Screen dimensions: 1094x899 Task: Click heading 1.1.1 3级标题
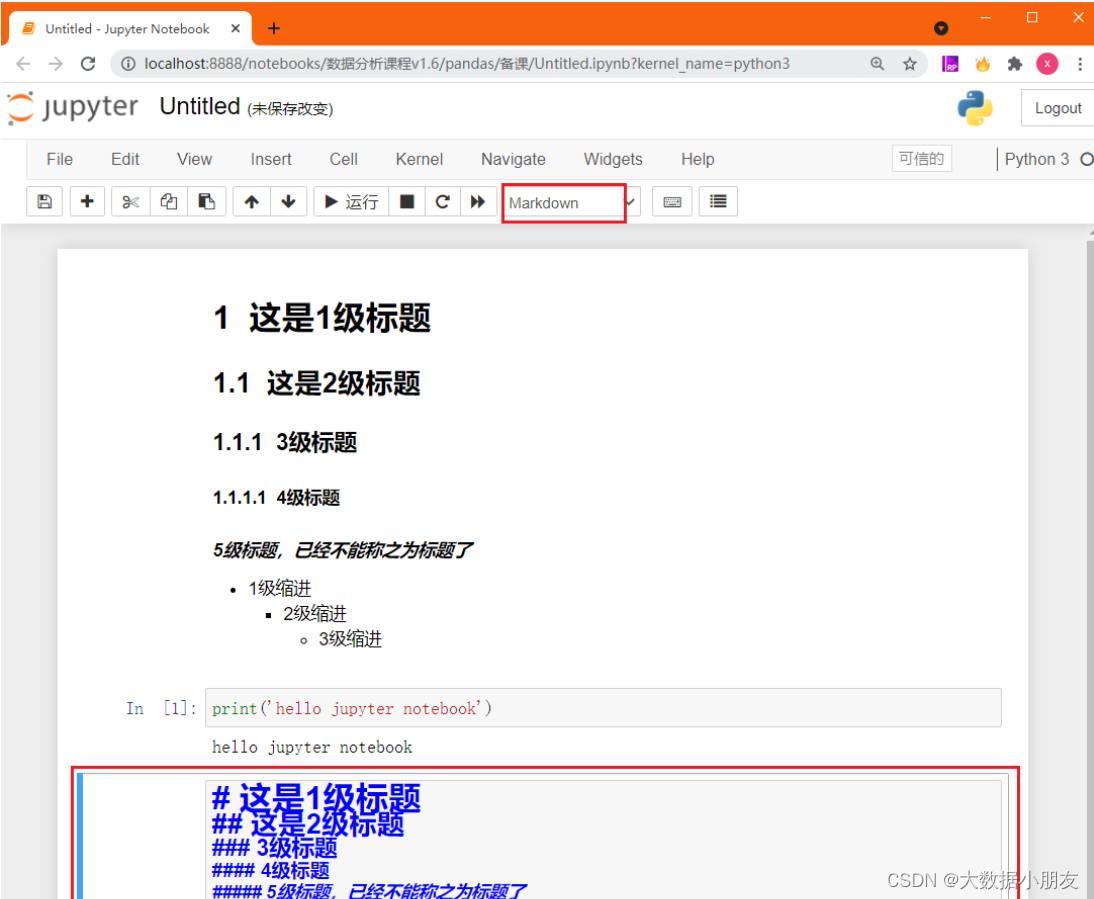[285, 442]
